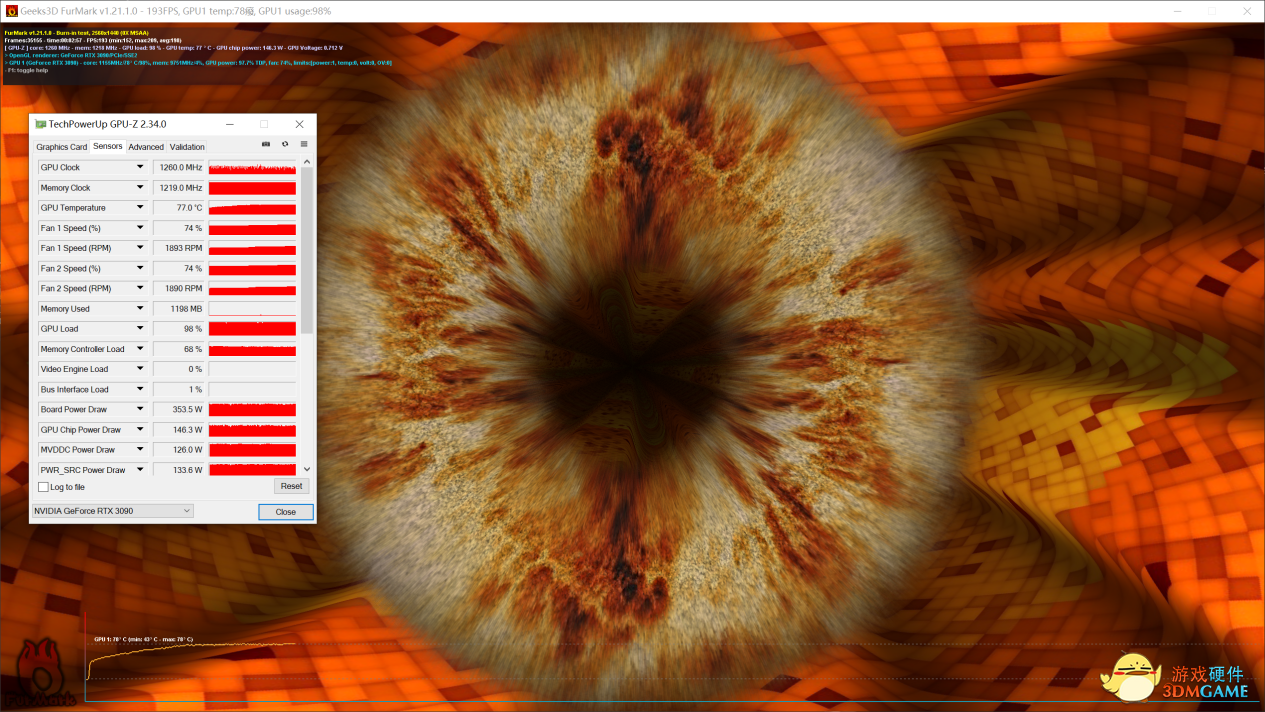Switch to the Graphics Card tab
Image resolution: width=1265 pixels, height=712 pixels.
[61, 147]
